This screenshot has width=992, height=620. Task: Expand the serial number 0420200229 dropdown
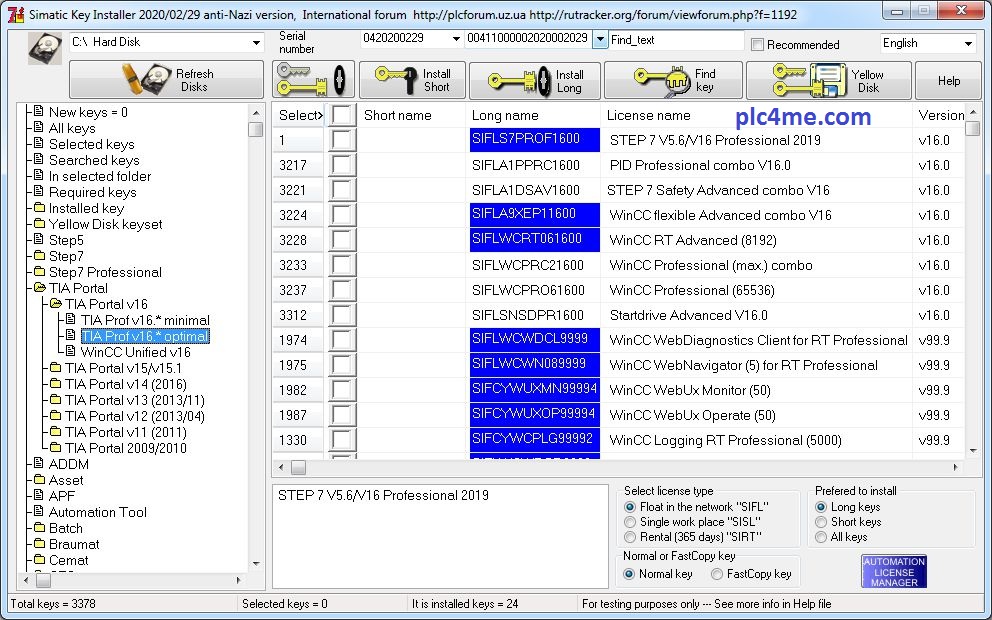[x=456, y=39]
